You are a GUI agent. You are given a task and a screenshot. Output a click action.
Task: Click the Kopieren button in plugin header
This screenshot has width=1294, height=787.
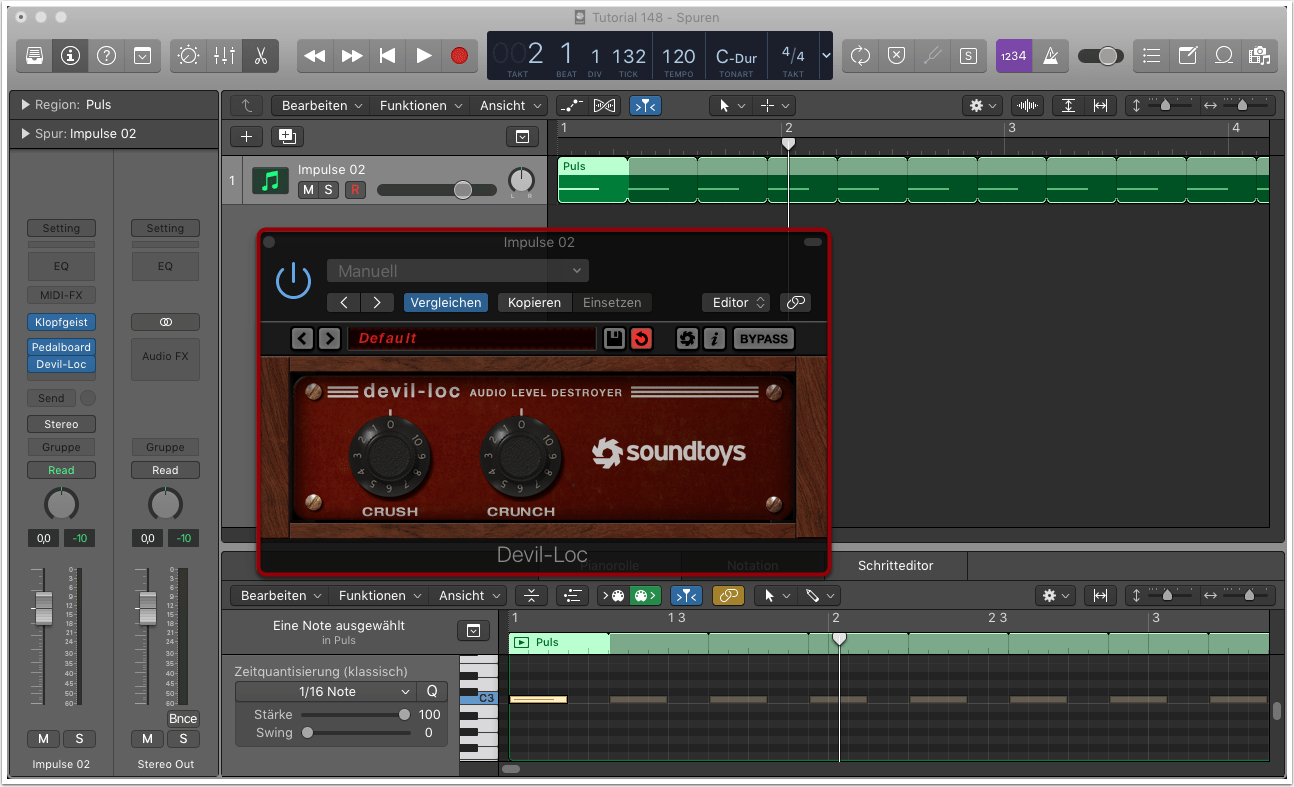coord(534,303)
